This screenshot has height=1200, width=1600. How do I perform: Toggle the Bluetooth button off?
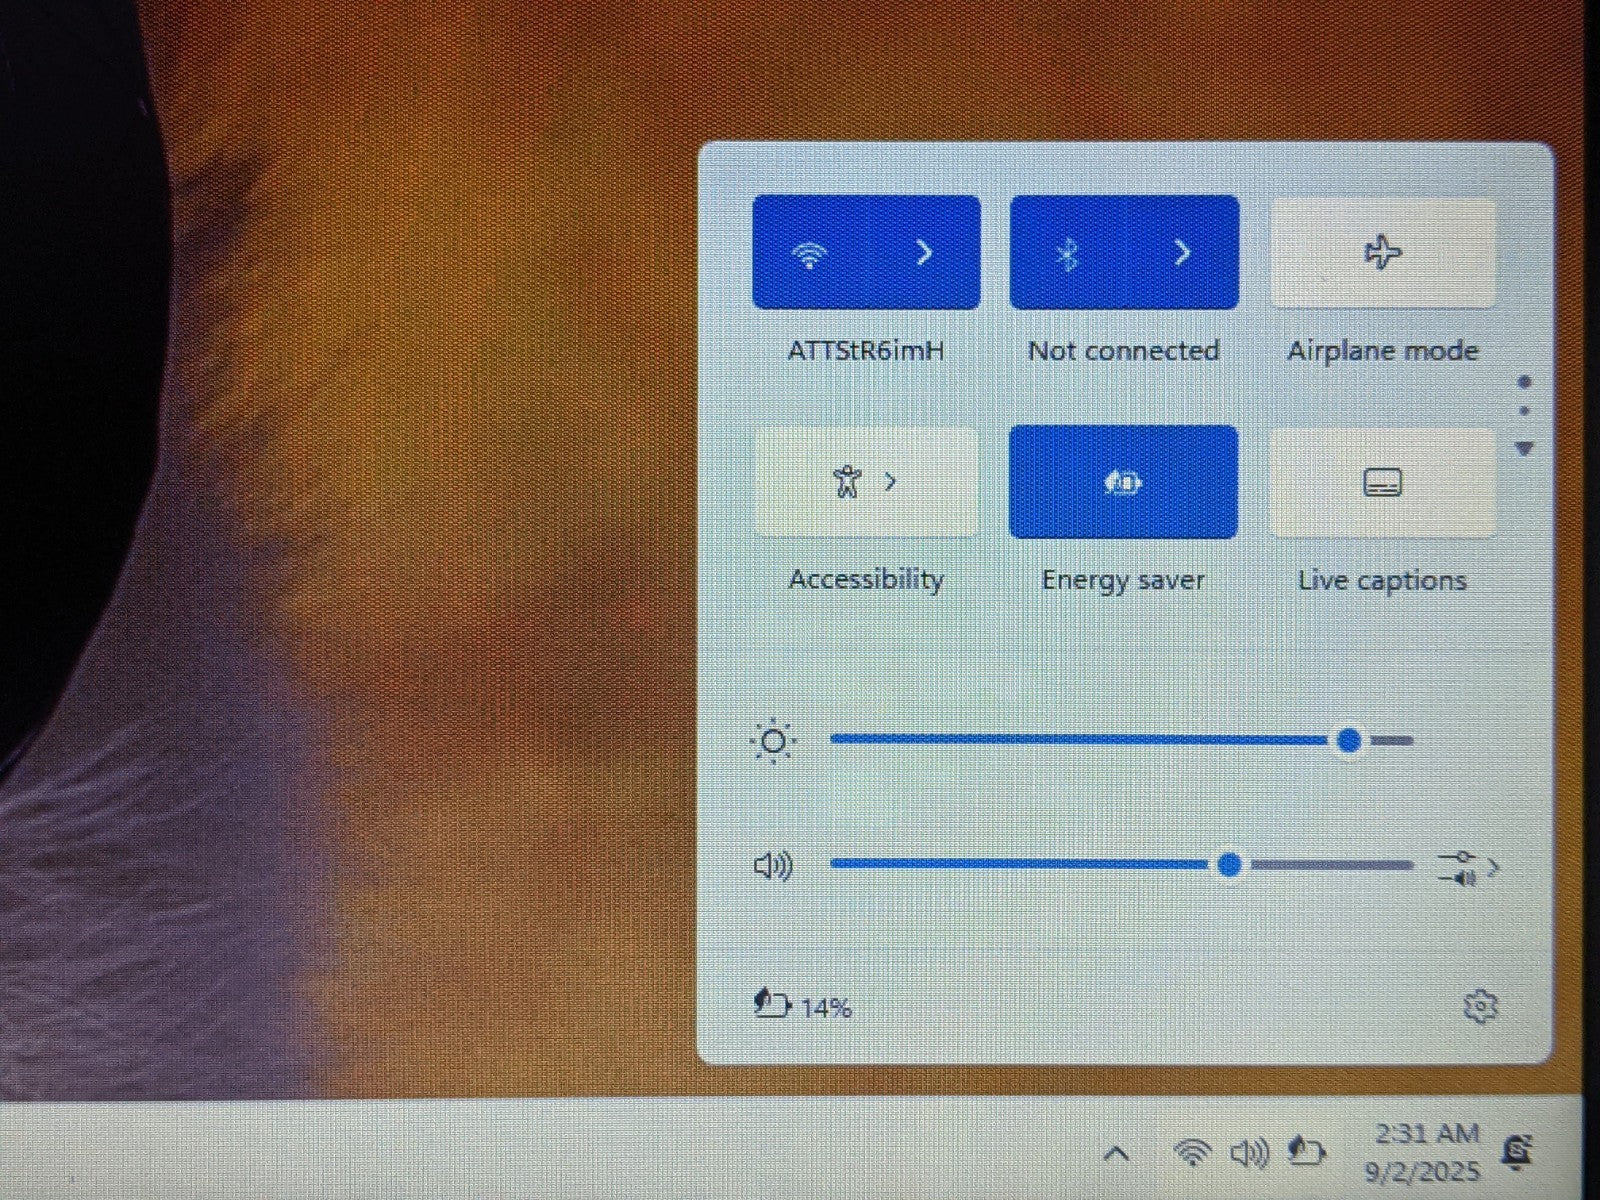1067,253
